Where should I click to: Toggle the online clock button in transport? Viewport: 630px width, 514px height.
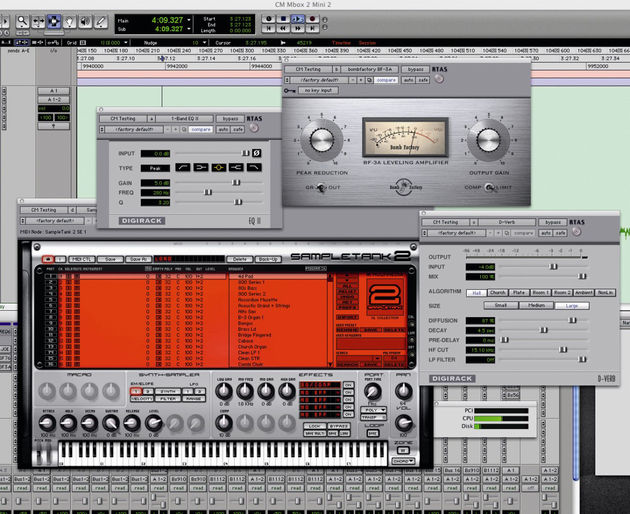click(x=268, y=19)
